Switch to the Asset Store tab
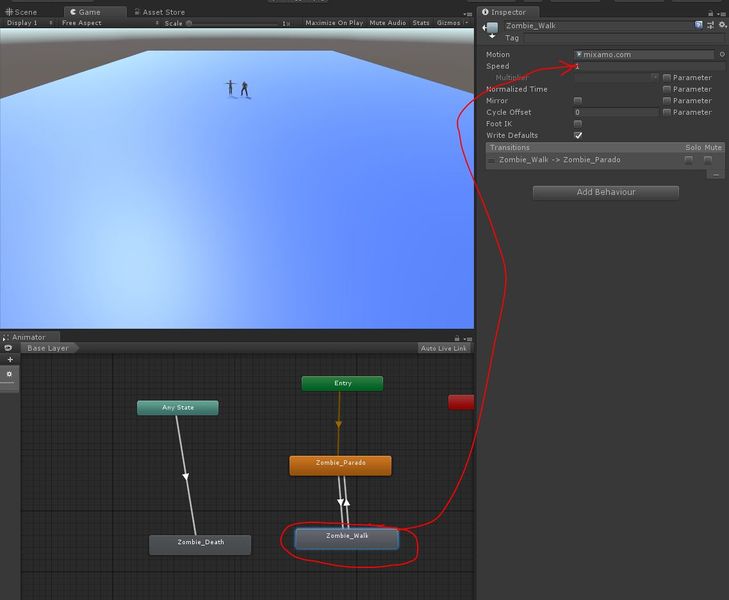 point(159,12)
